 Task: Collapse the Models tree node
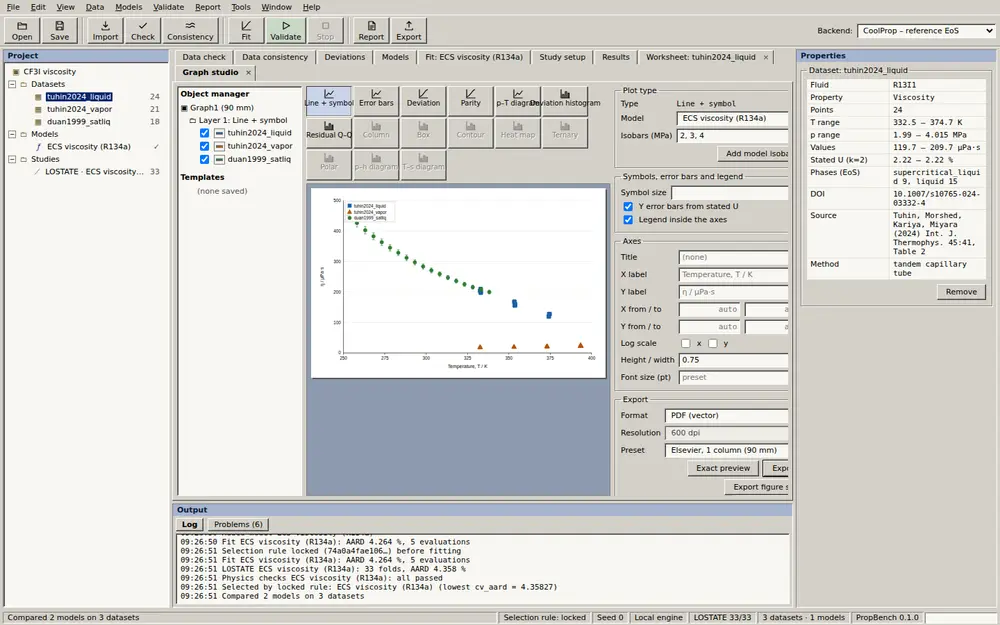click(12, 135)
